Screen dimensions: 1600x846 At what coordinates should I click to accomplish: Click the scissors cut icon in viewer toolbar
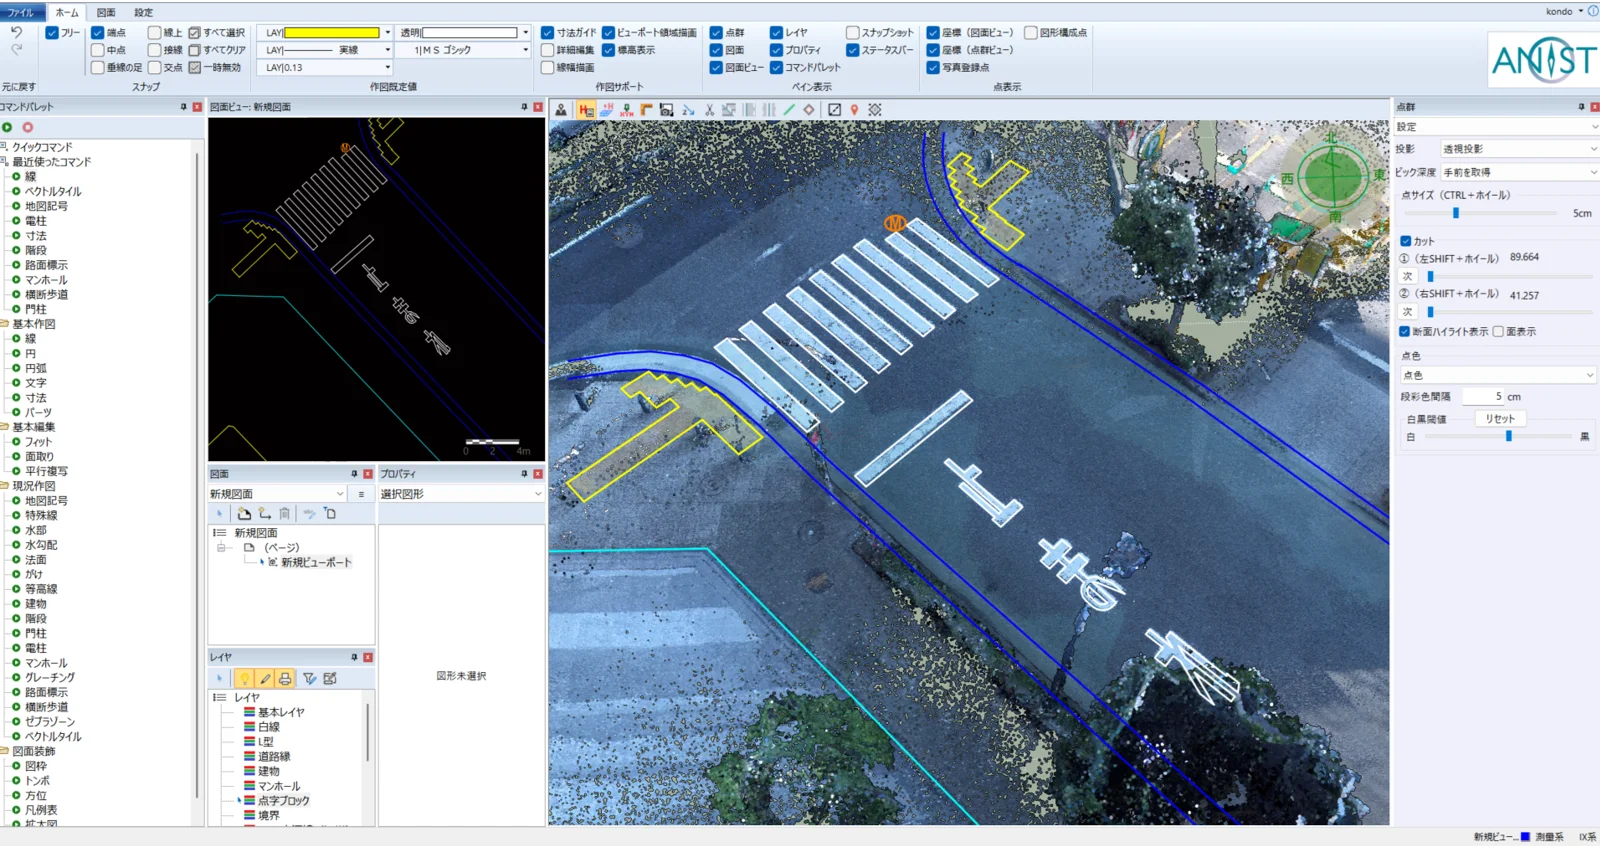pyautogui.click(x=709, y=110)
